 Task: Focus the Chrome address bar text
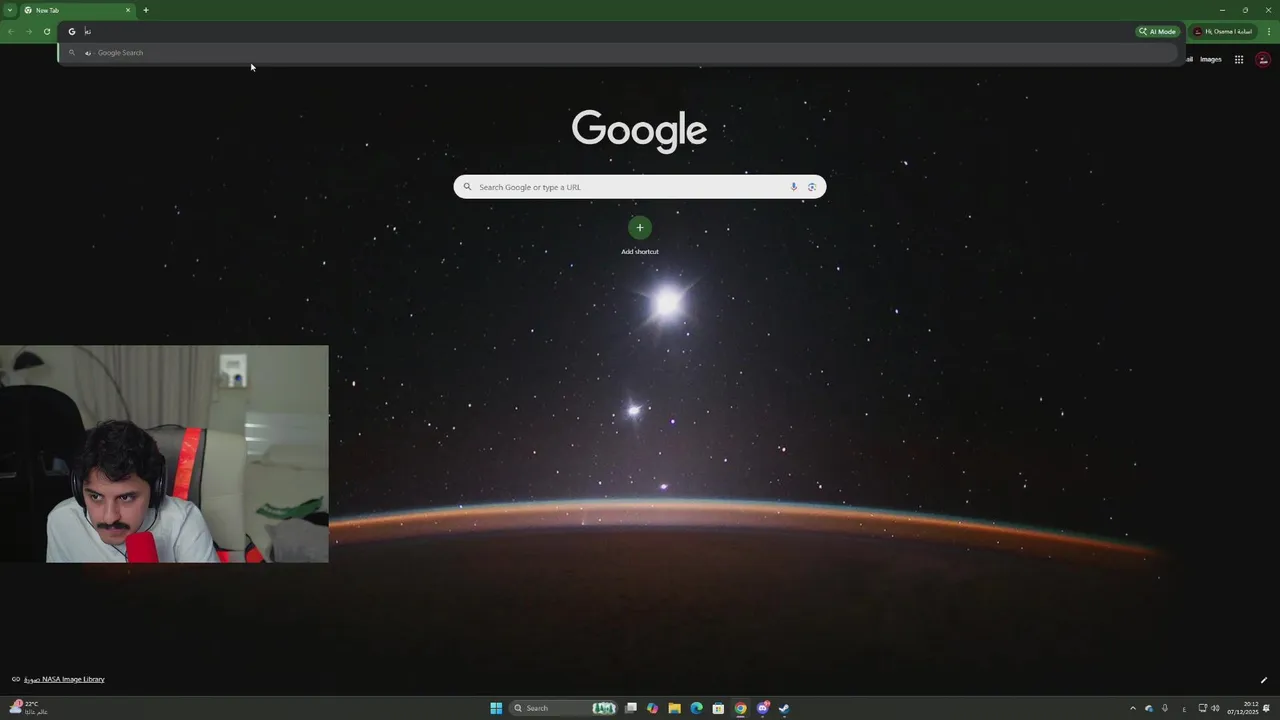coord(600,31)
